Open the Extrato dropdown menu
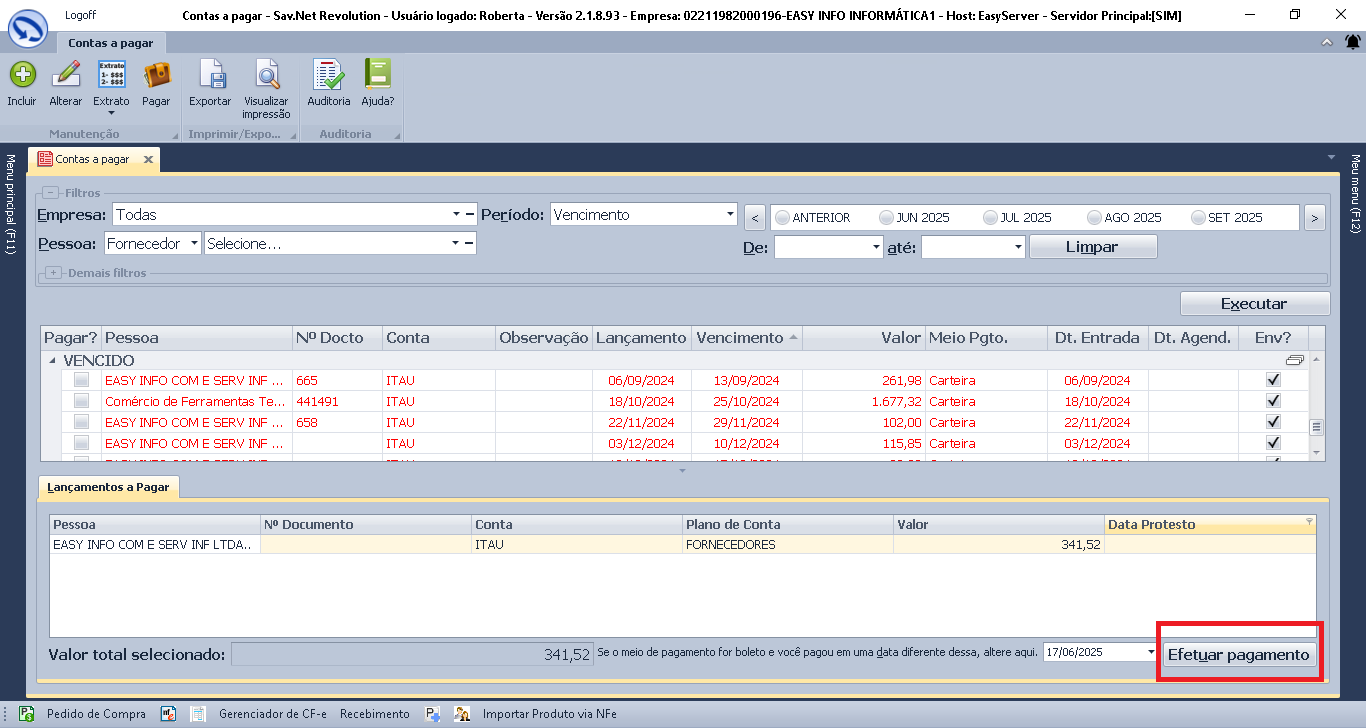 click(111, 112)
